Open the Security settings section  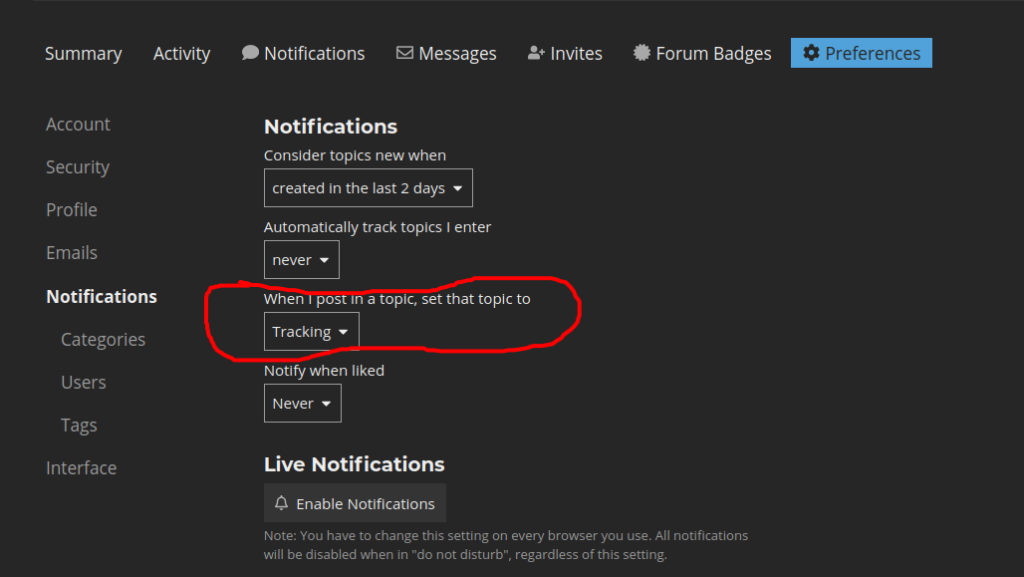(77, 167)
